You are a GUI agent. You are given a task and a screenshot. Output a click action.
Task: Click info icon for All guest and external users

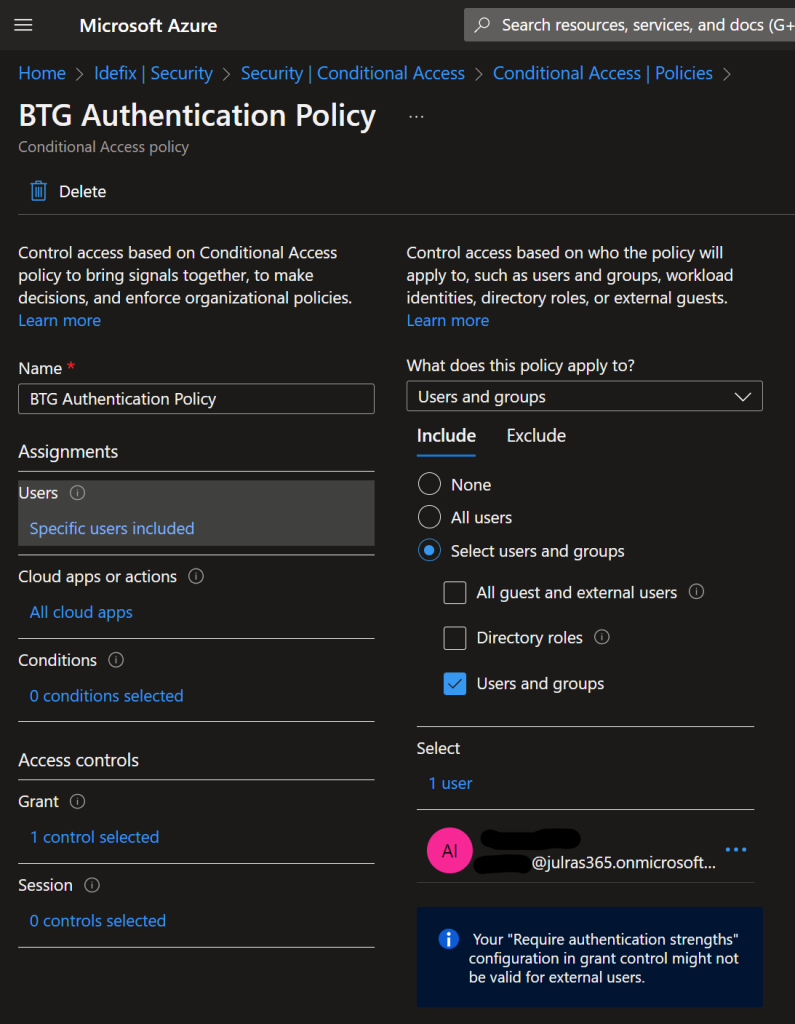tap(696, 592)
